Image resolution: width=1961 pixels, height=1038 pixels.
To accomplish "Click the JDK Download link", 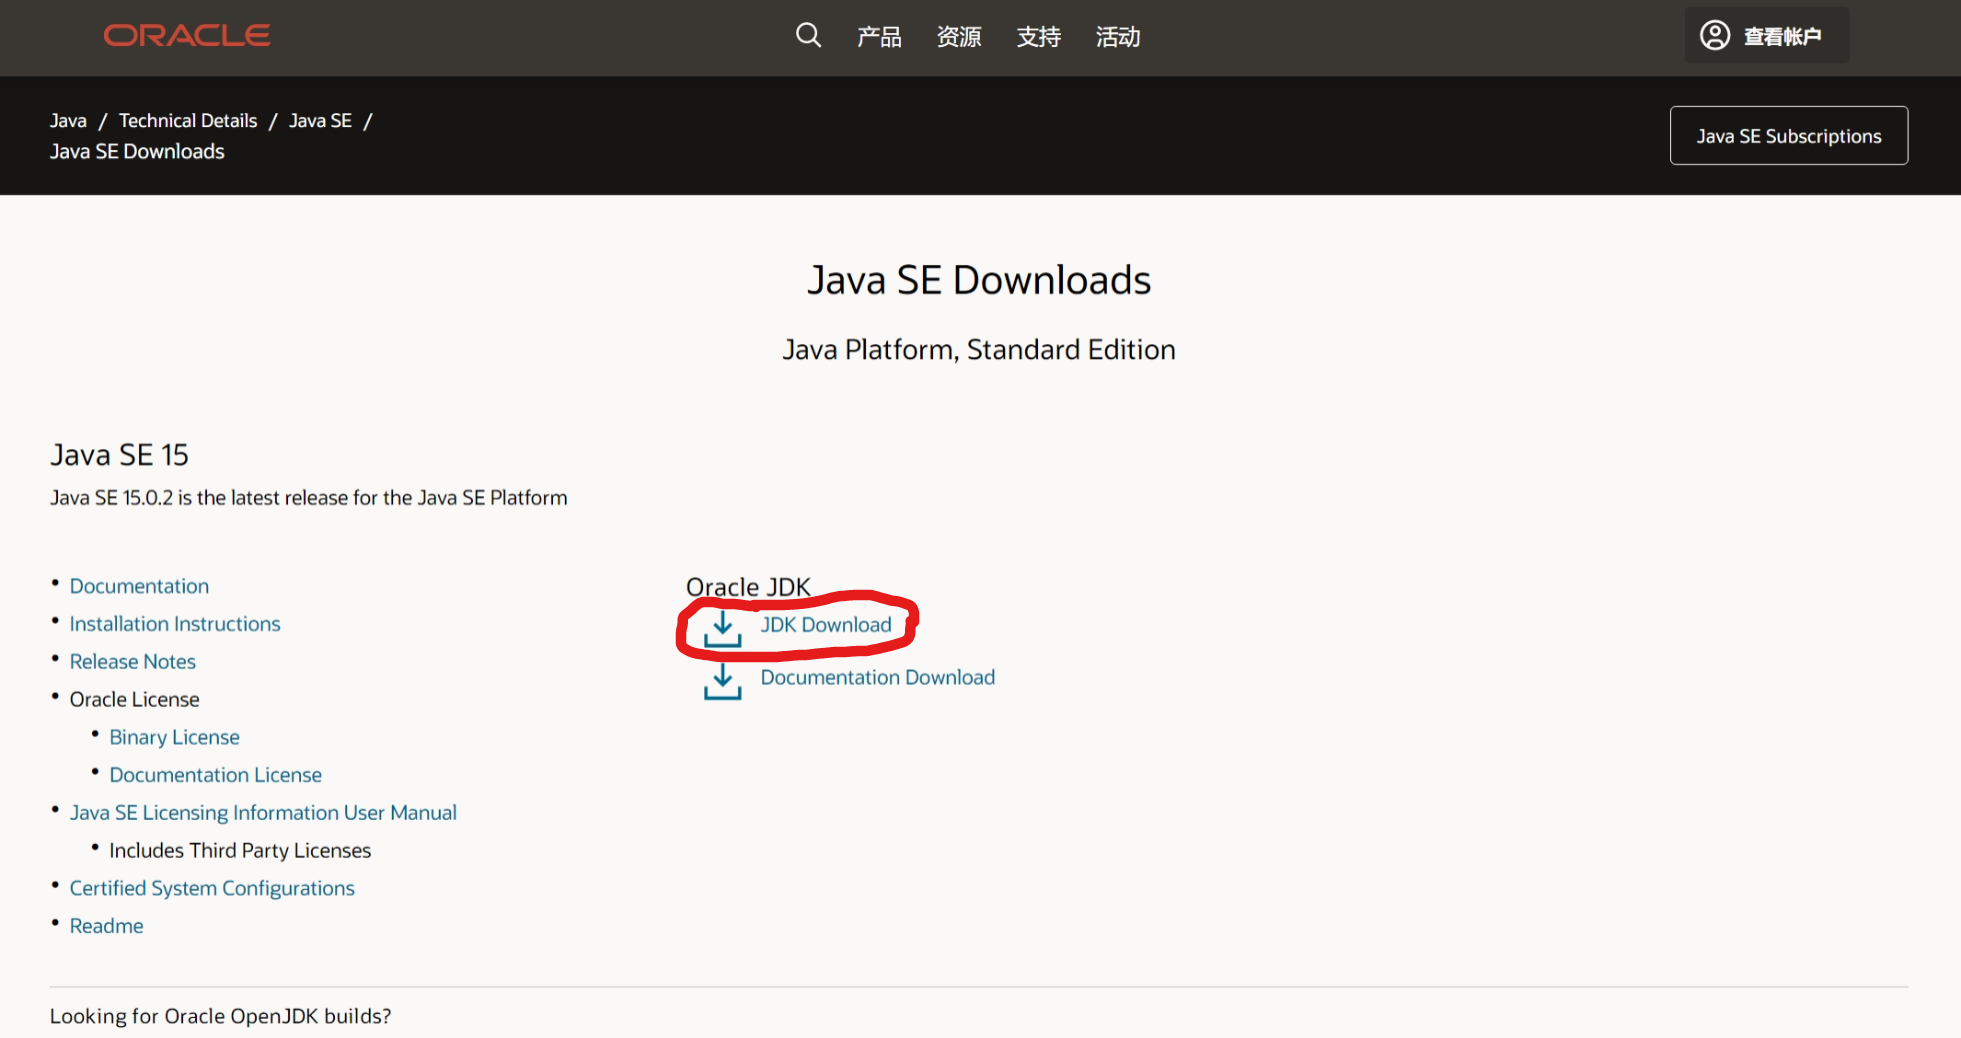I will coord(826,625).
